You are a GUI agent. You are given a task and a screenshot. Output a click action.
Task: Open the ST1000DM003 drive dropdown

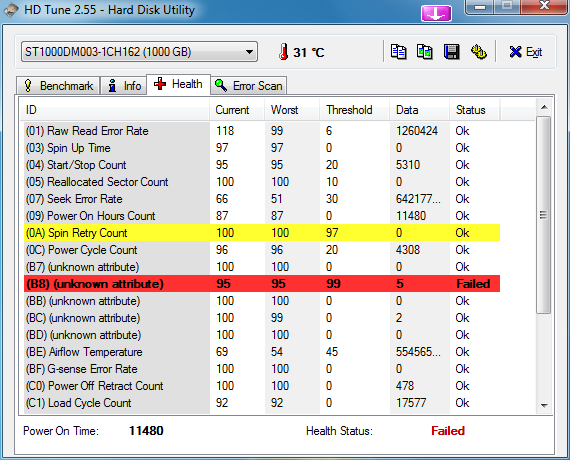tap(139, 52)
